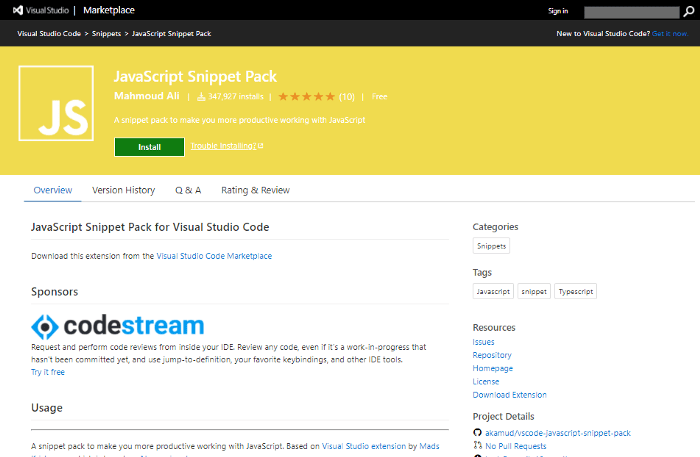Screen dimensions: 700x457
Task: Click the javascript tag
Action: coord(493,291)
